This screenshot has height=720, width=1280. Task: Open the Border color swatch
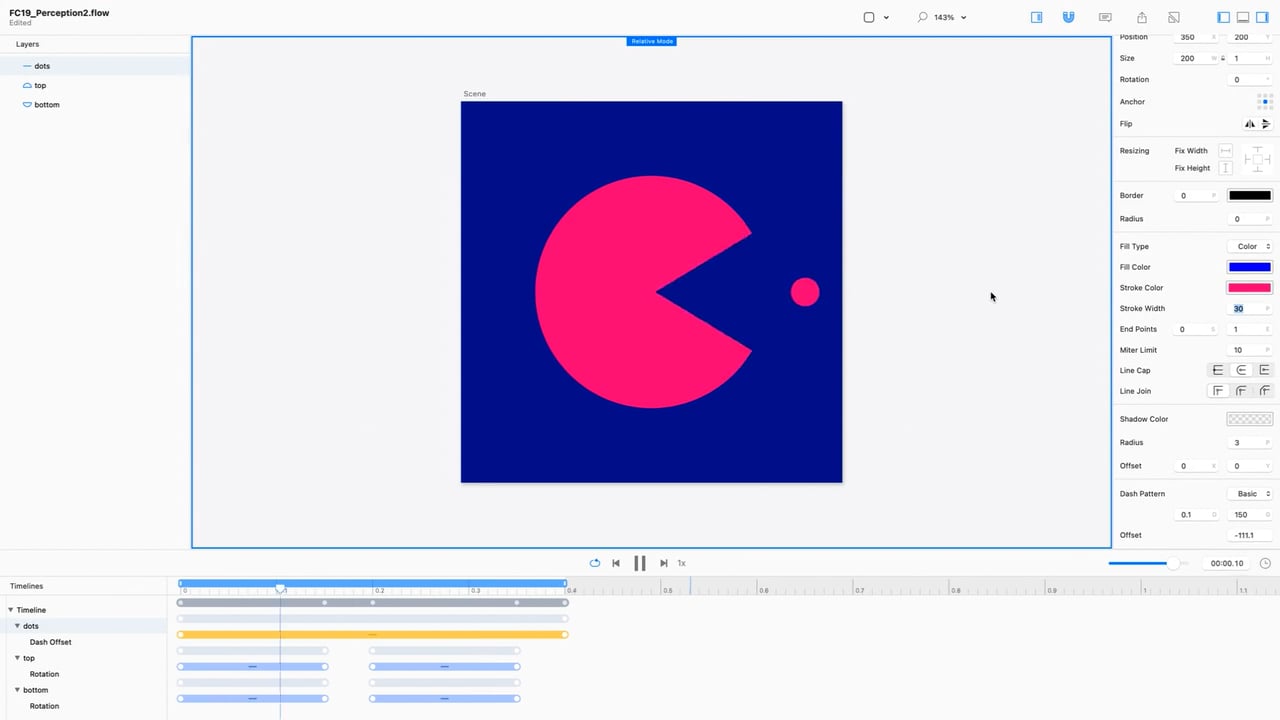pos(1249,195)
